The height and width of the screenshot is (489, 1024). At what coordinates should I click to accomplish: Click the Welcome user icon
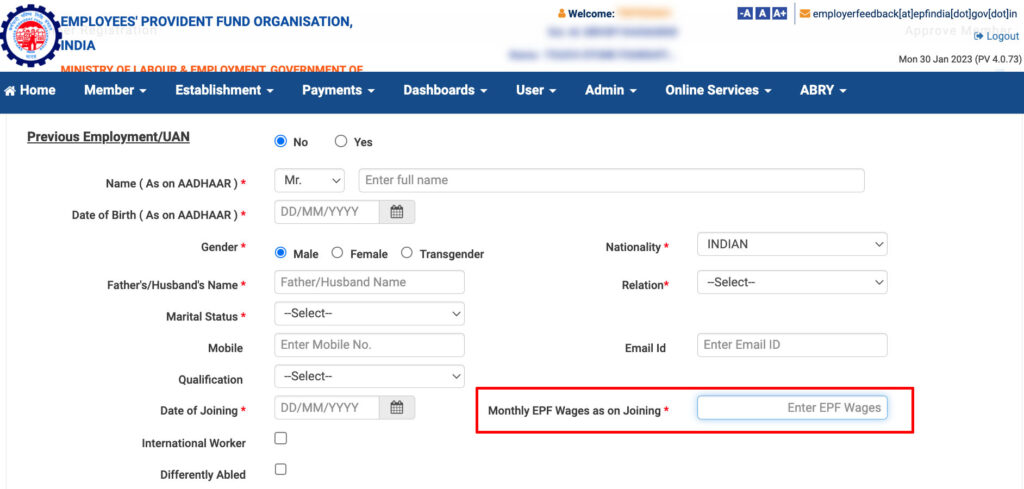pyautogui.click(x=562, y=13)
